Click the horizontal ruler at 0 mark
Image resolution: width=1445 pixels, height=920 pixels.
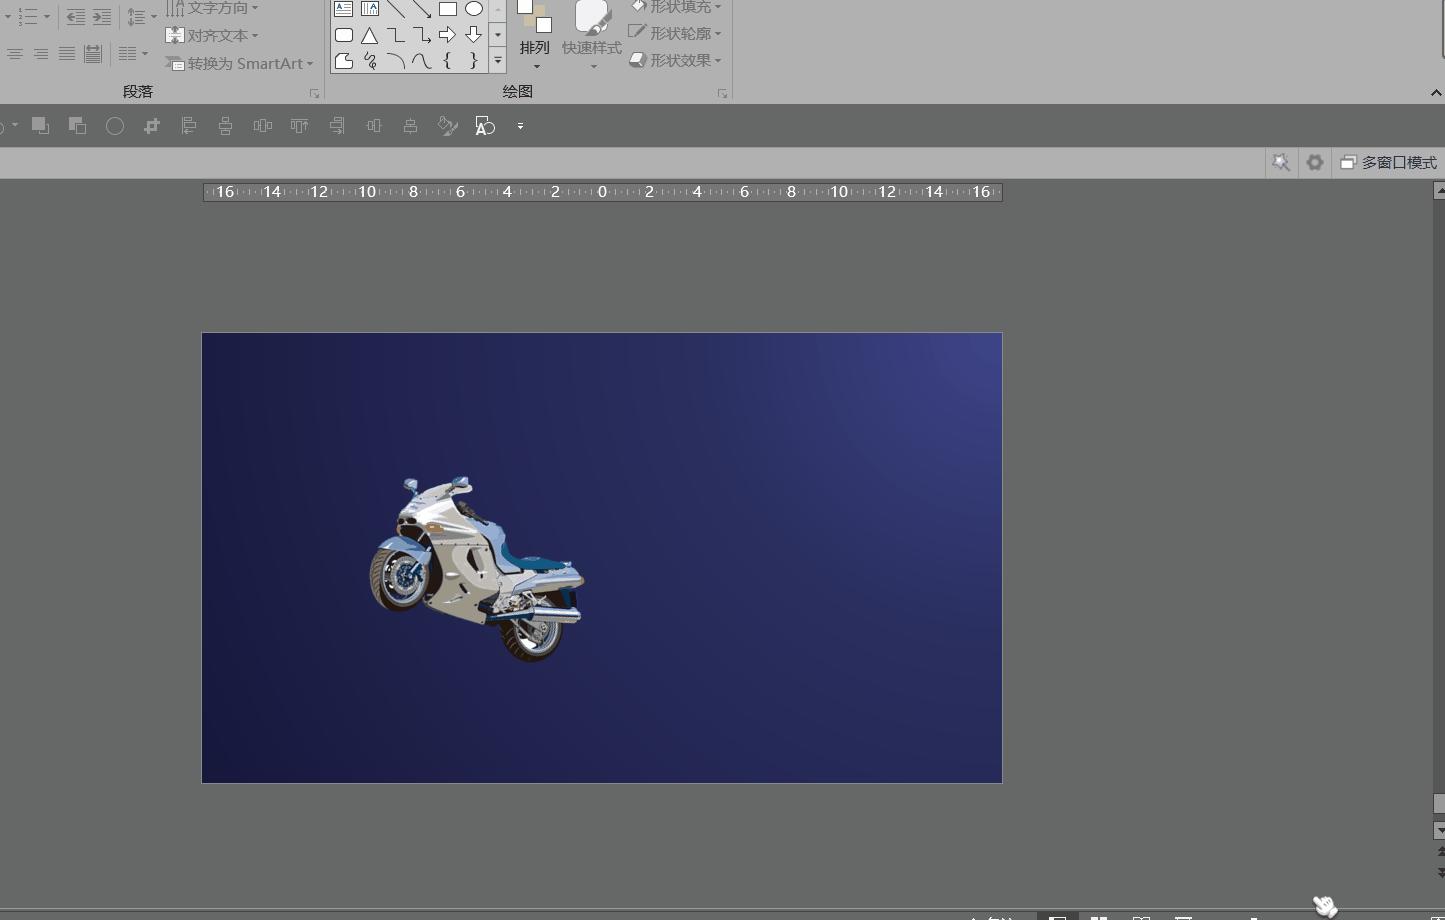coord(602,192)
